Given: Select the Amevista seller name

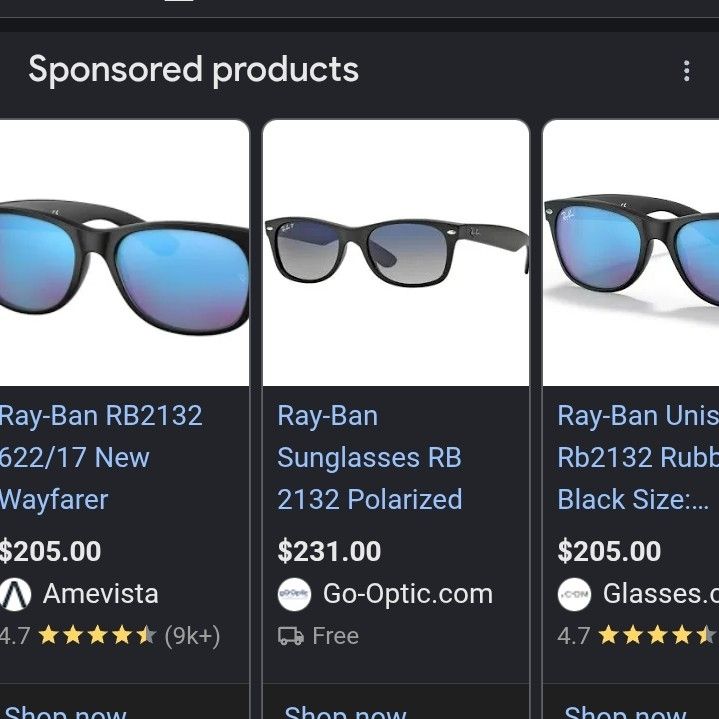Looking at the screenshot, I should [101, 594].
